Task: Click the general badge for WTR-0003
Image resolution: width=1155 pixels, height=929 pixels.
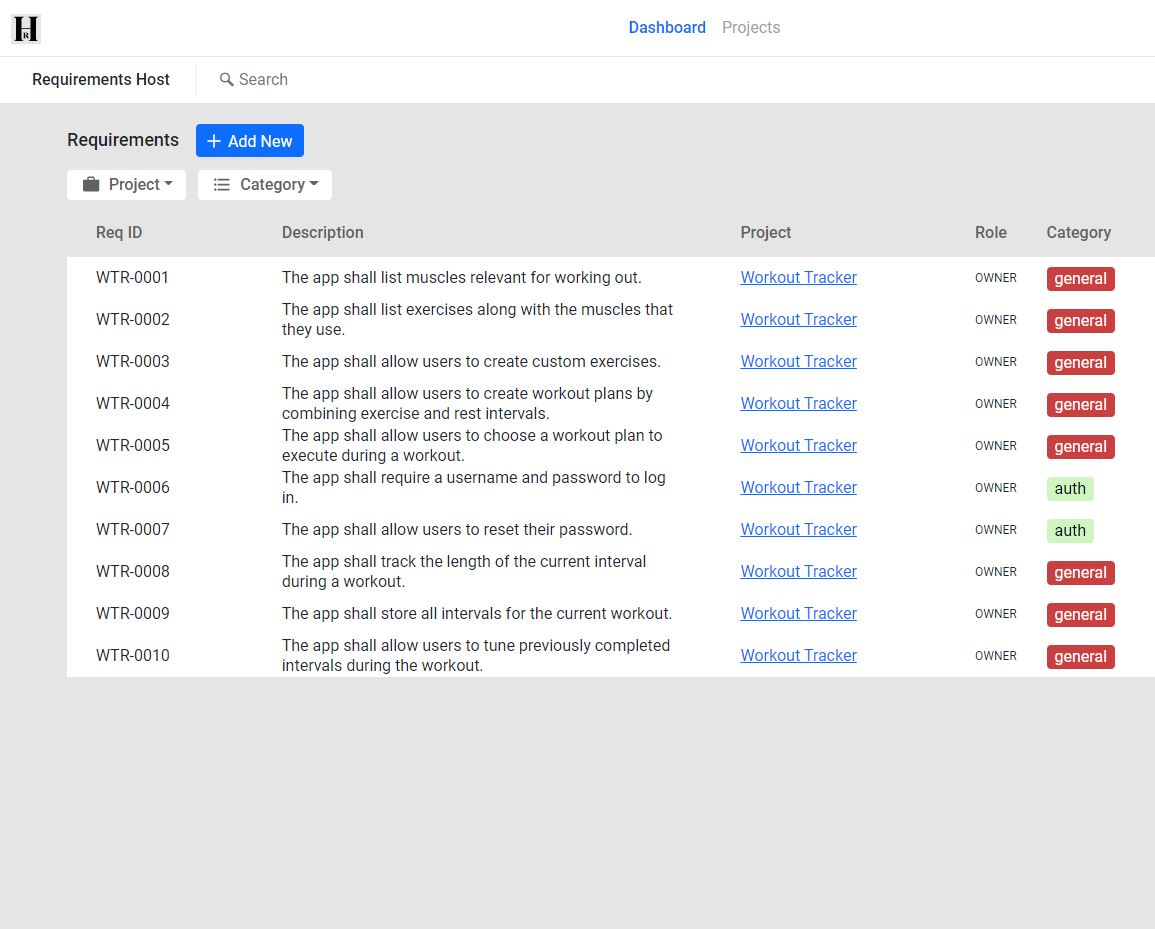Action: pos(1080,362)
